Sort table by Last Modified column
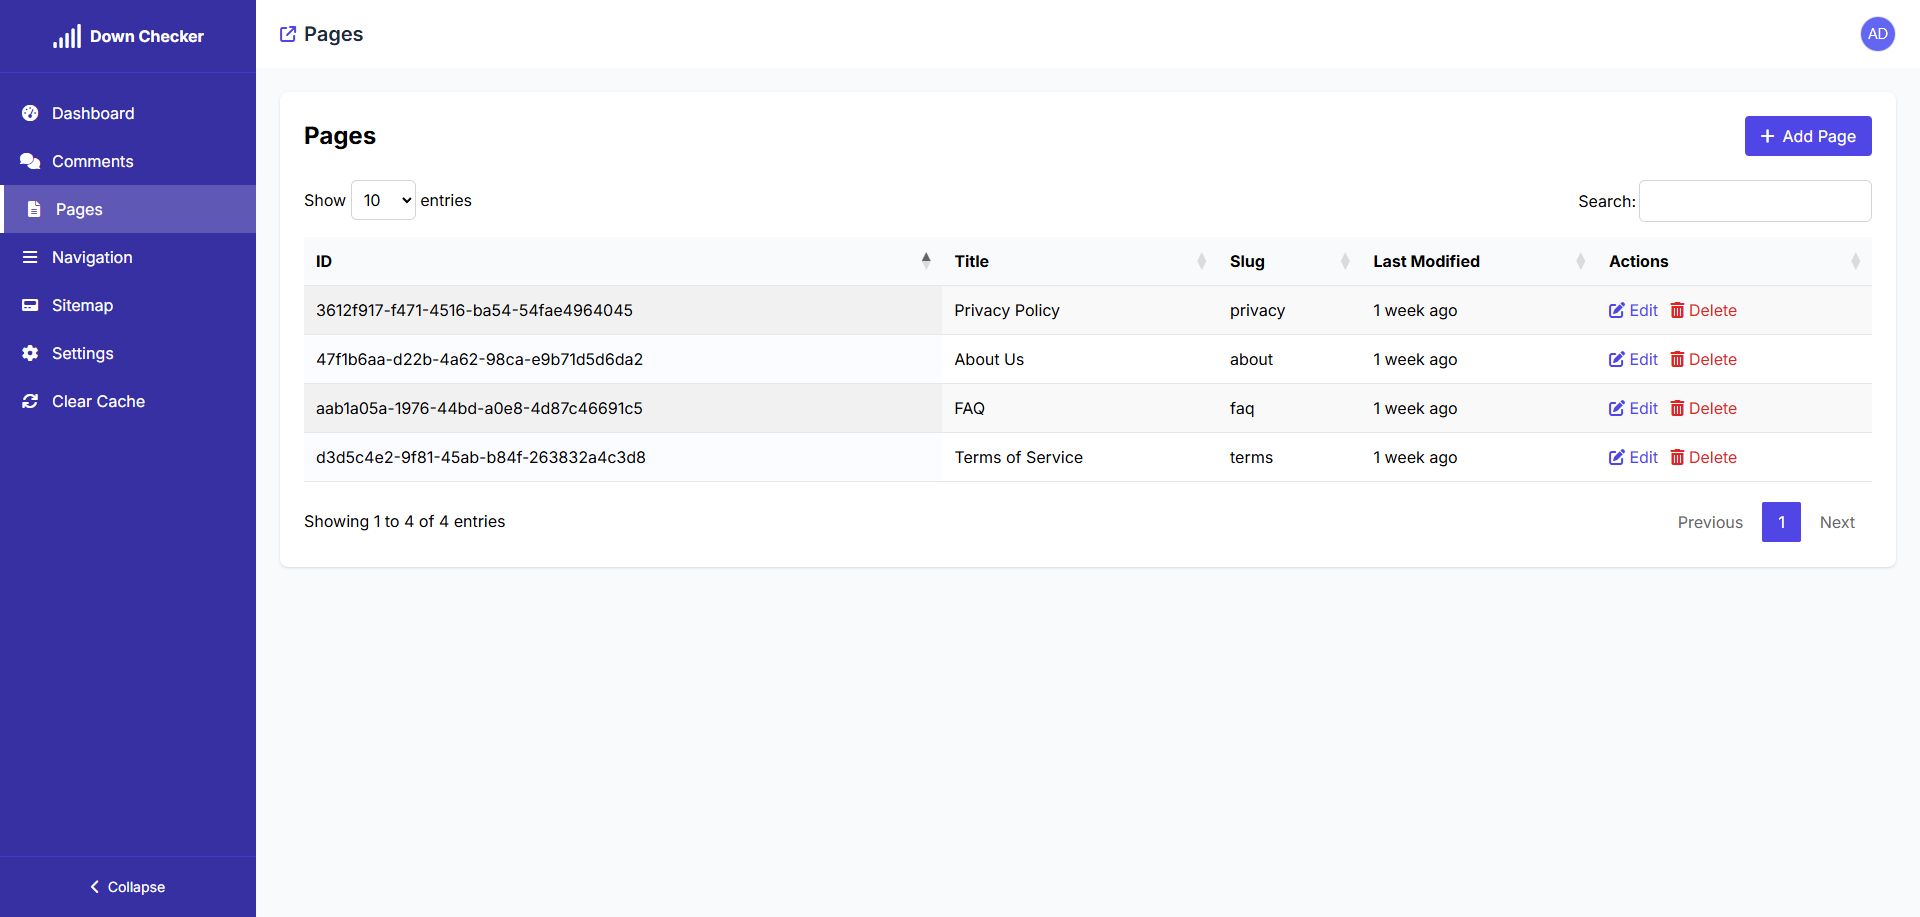1920x917 pixels. click(x=1477, y=261)
